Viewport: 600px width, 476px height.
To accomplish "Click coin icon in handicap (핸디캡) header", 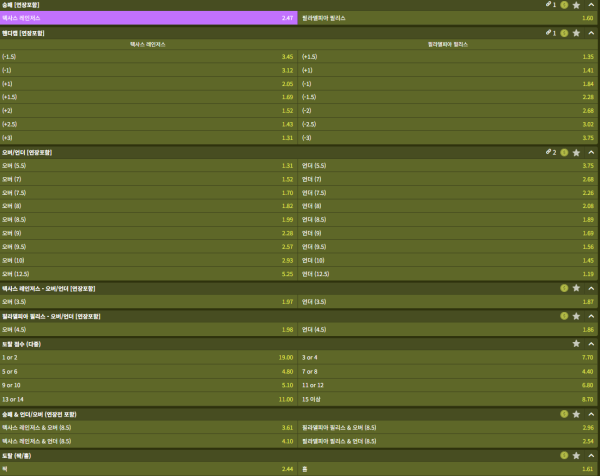I will (x=564, y=33).
